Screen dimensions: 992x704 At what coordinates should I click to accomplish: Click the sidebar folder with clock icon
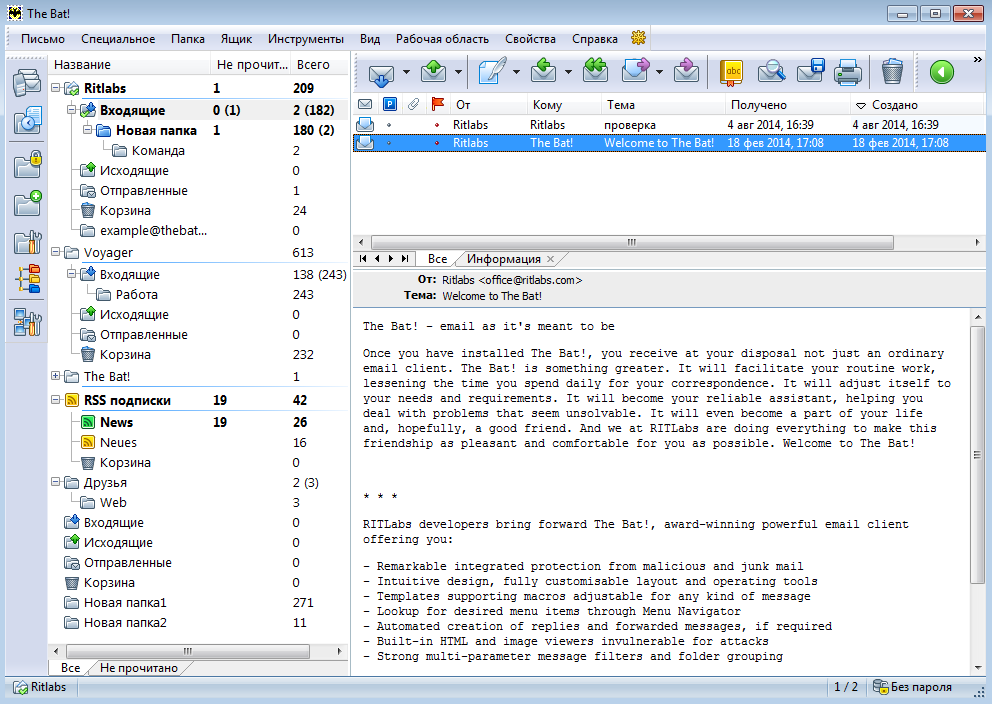[x=27, y=120]
